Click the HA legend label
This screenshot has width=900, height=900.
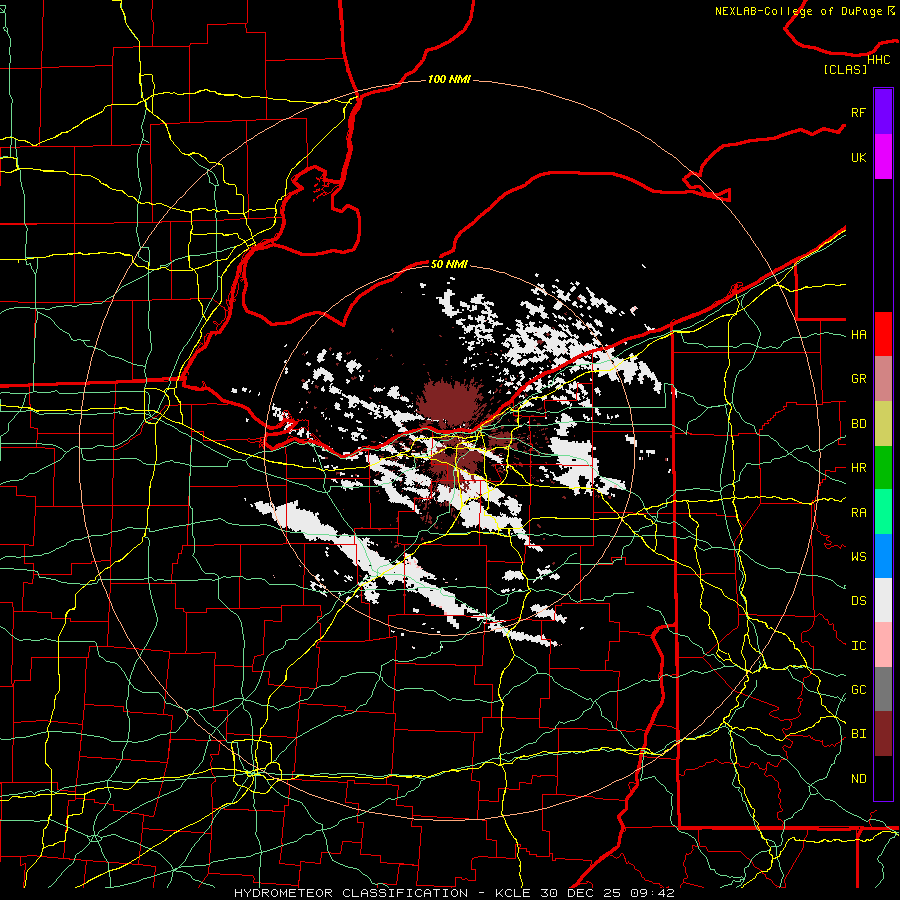[858, 335]
